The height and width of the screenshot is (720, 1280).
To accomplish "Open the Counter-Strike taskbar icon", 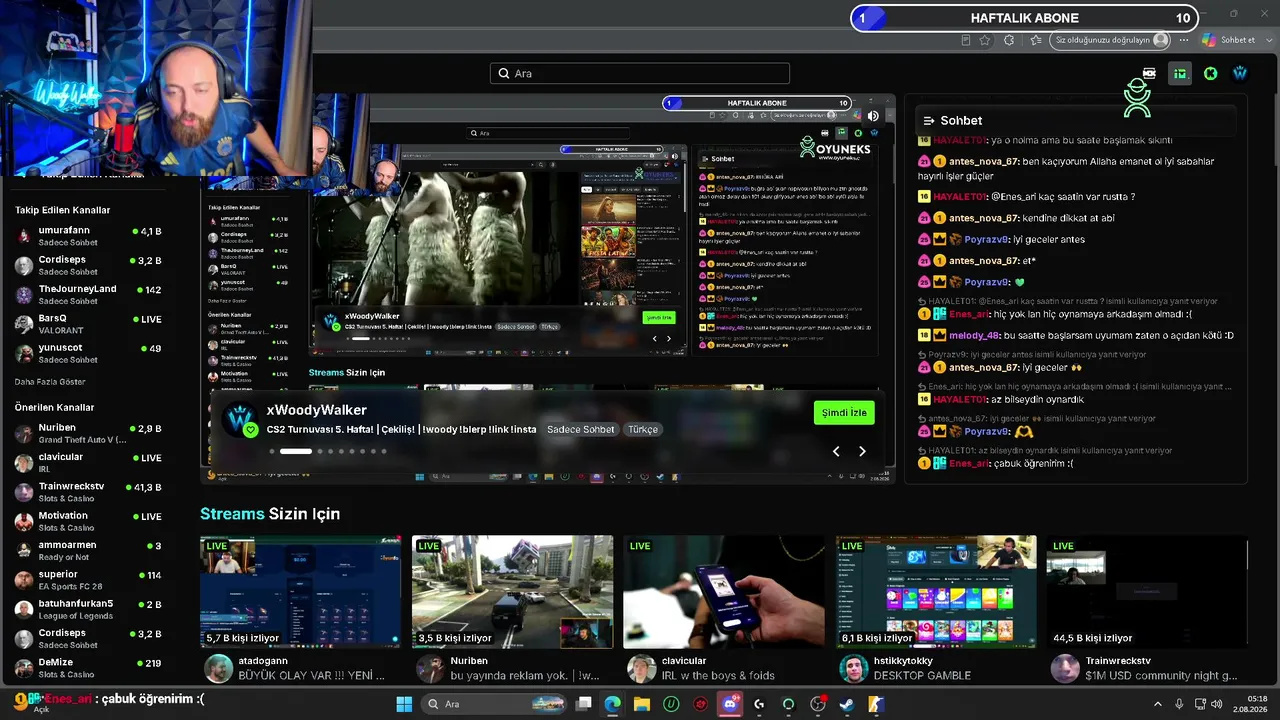I will [876, 704].
